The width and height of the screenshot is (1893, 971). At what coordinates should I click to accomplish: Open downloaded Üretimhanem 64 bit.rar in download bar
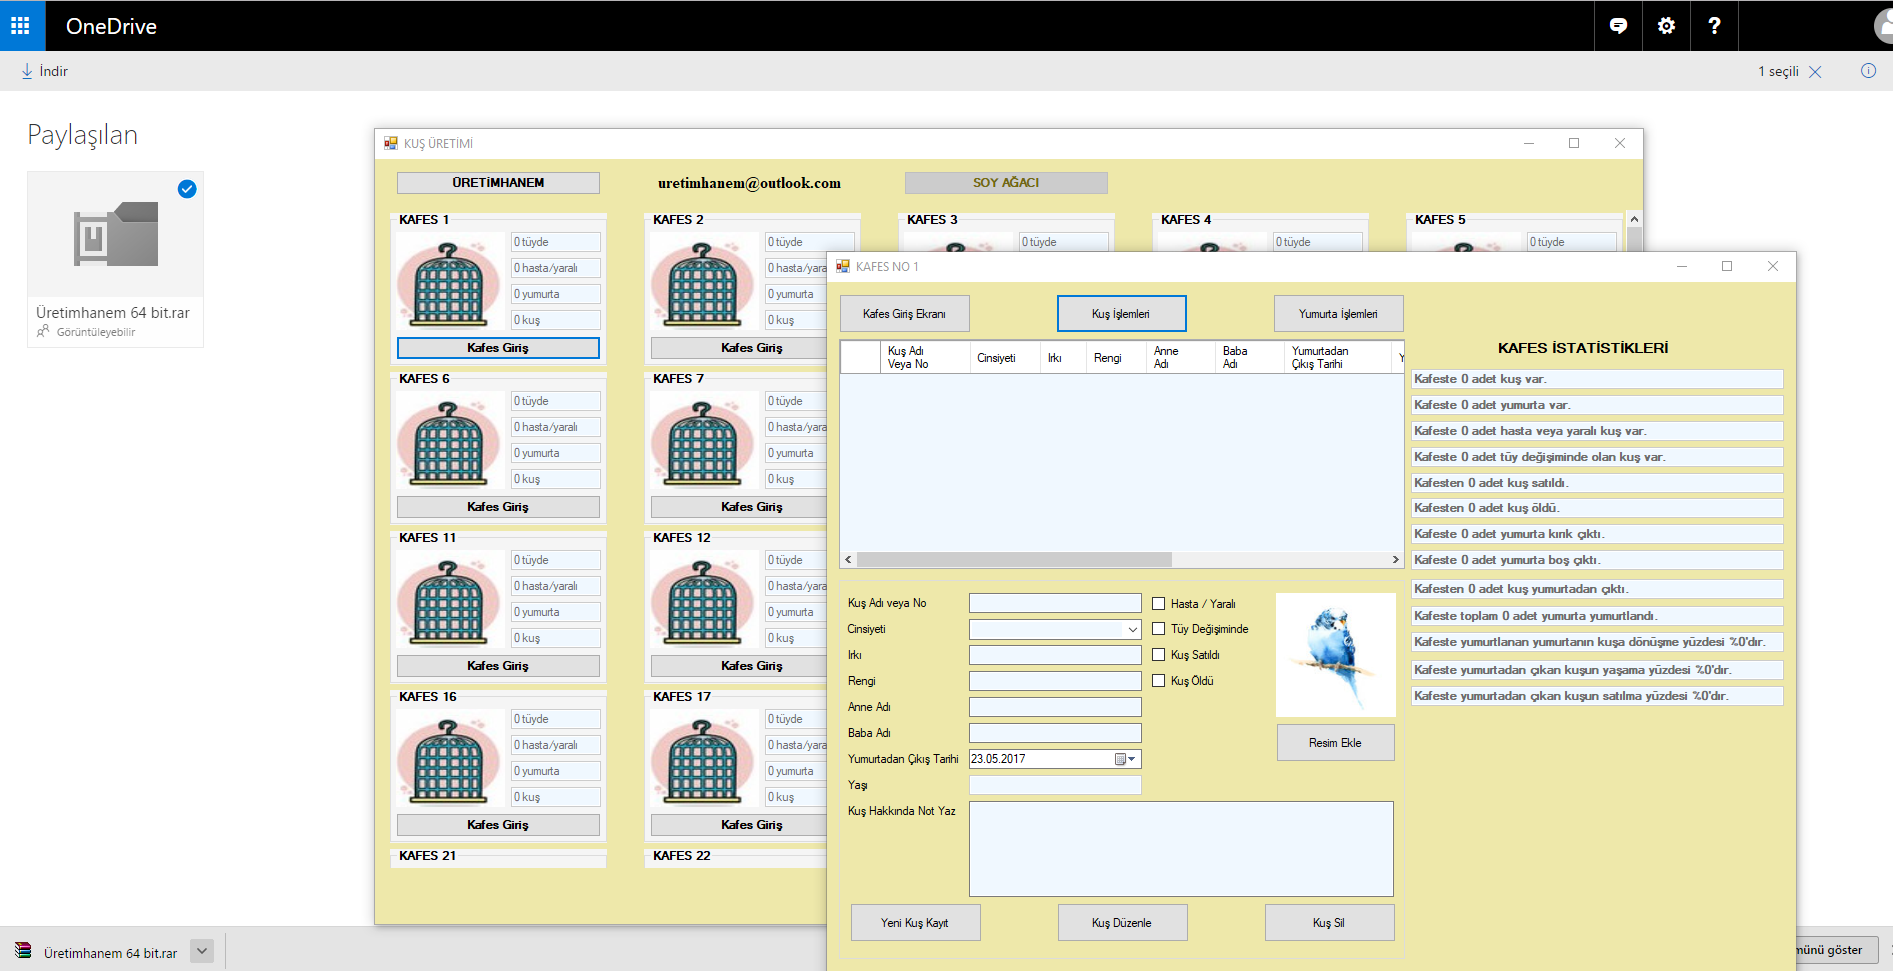coord(98,952)
